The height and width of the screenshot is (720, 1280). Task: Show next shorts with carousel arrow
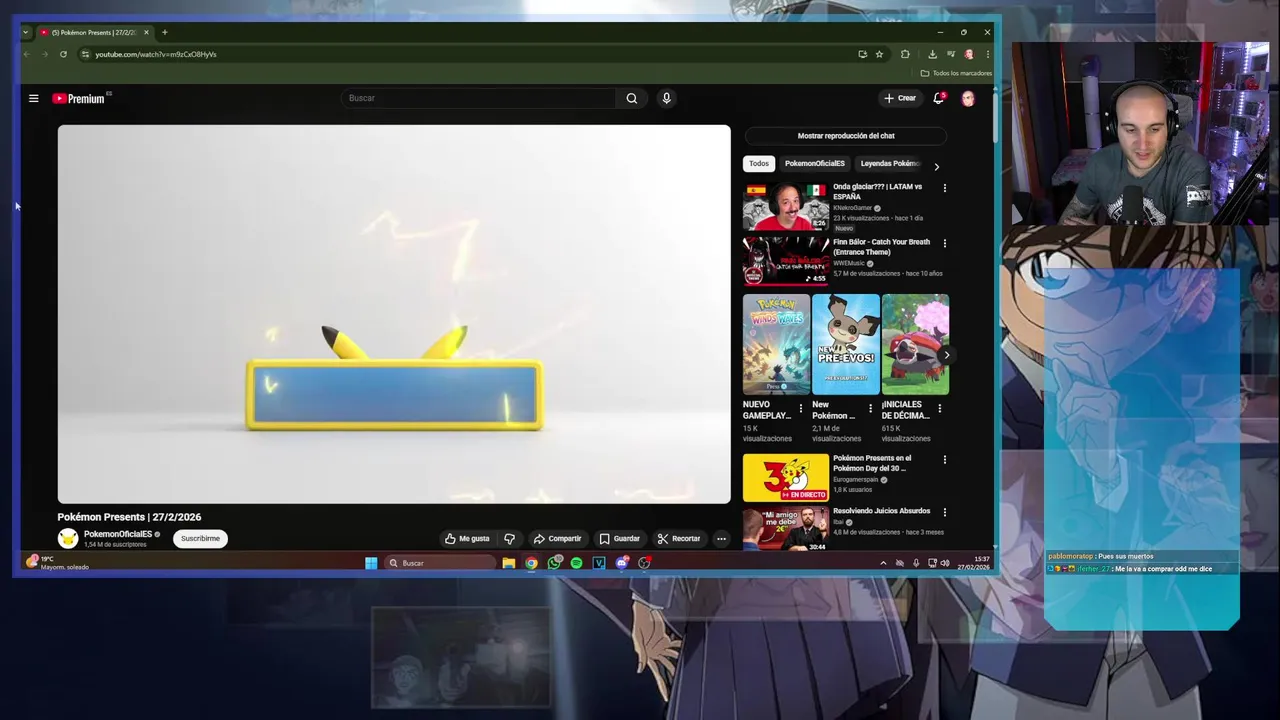946,355
